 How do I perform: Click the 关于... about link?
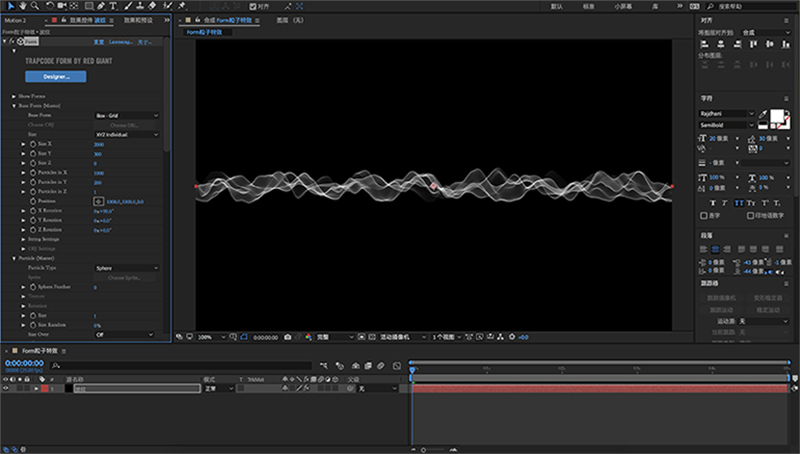(144, 42)
